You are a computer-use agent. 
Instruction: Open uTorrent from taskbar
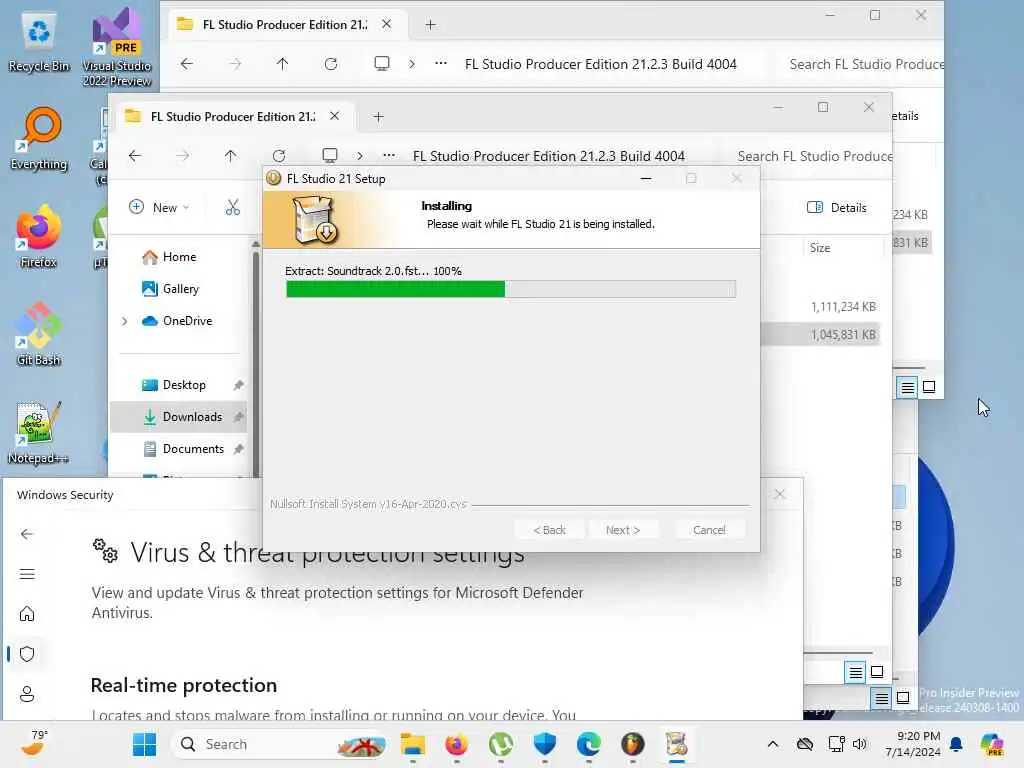pyautogui.click(x=501, y=744)
